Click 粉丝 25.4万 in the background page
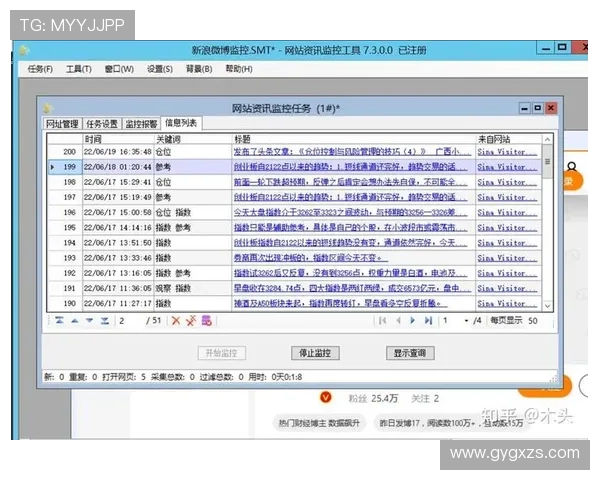 (x=373, y=398)
